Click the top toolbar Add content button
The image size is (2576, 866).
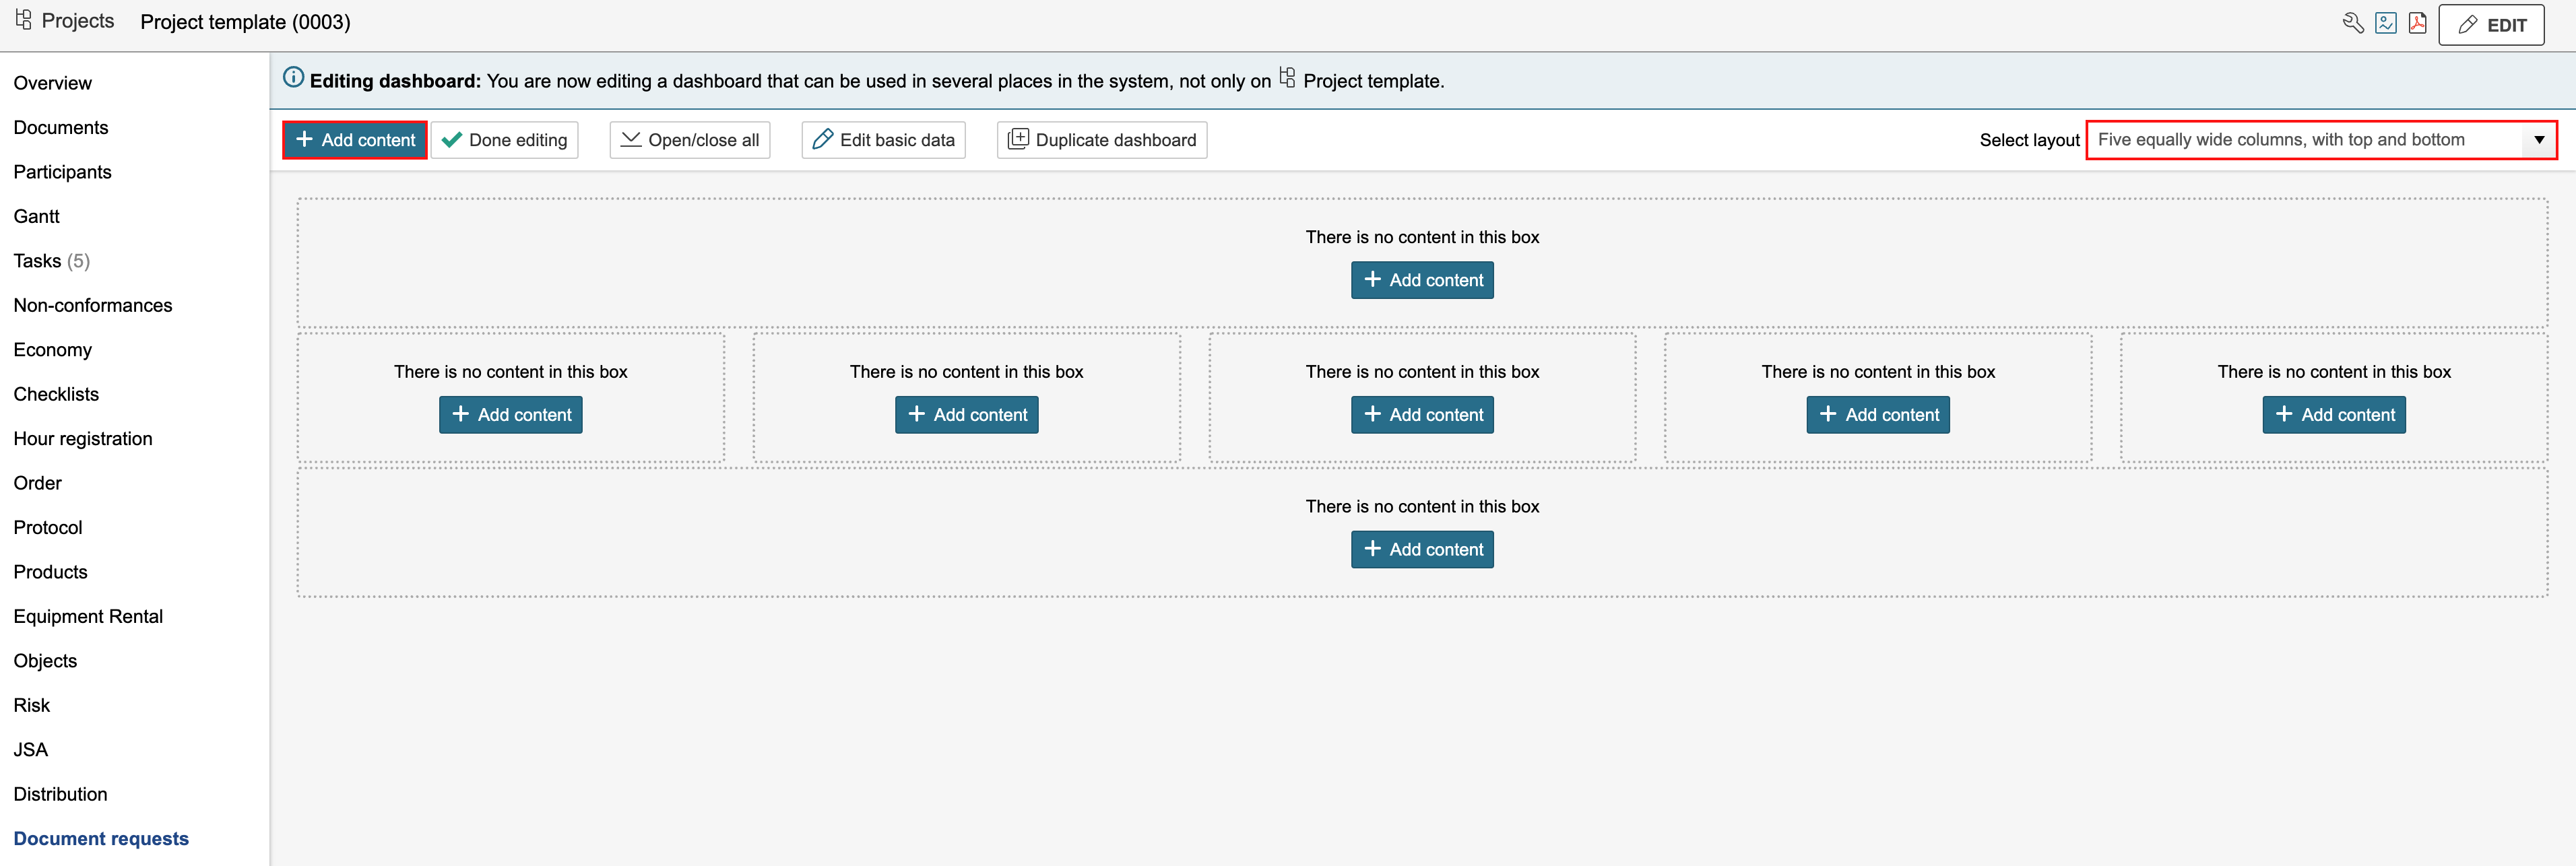click(x=355, y=140)
